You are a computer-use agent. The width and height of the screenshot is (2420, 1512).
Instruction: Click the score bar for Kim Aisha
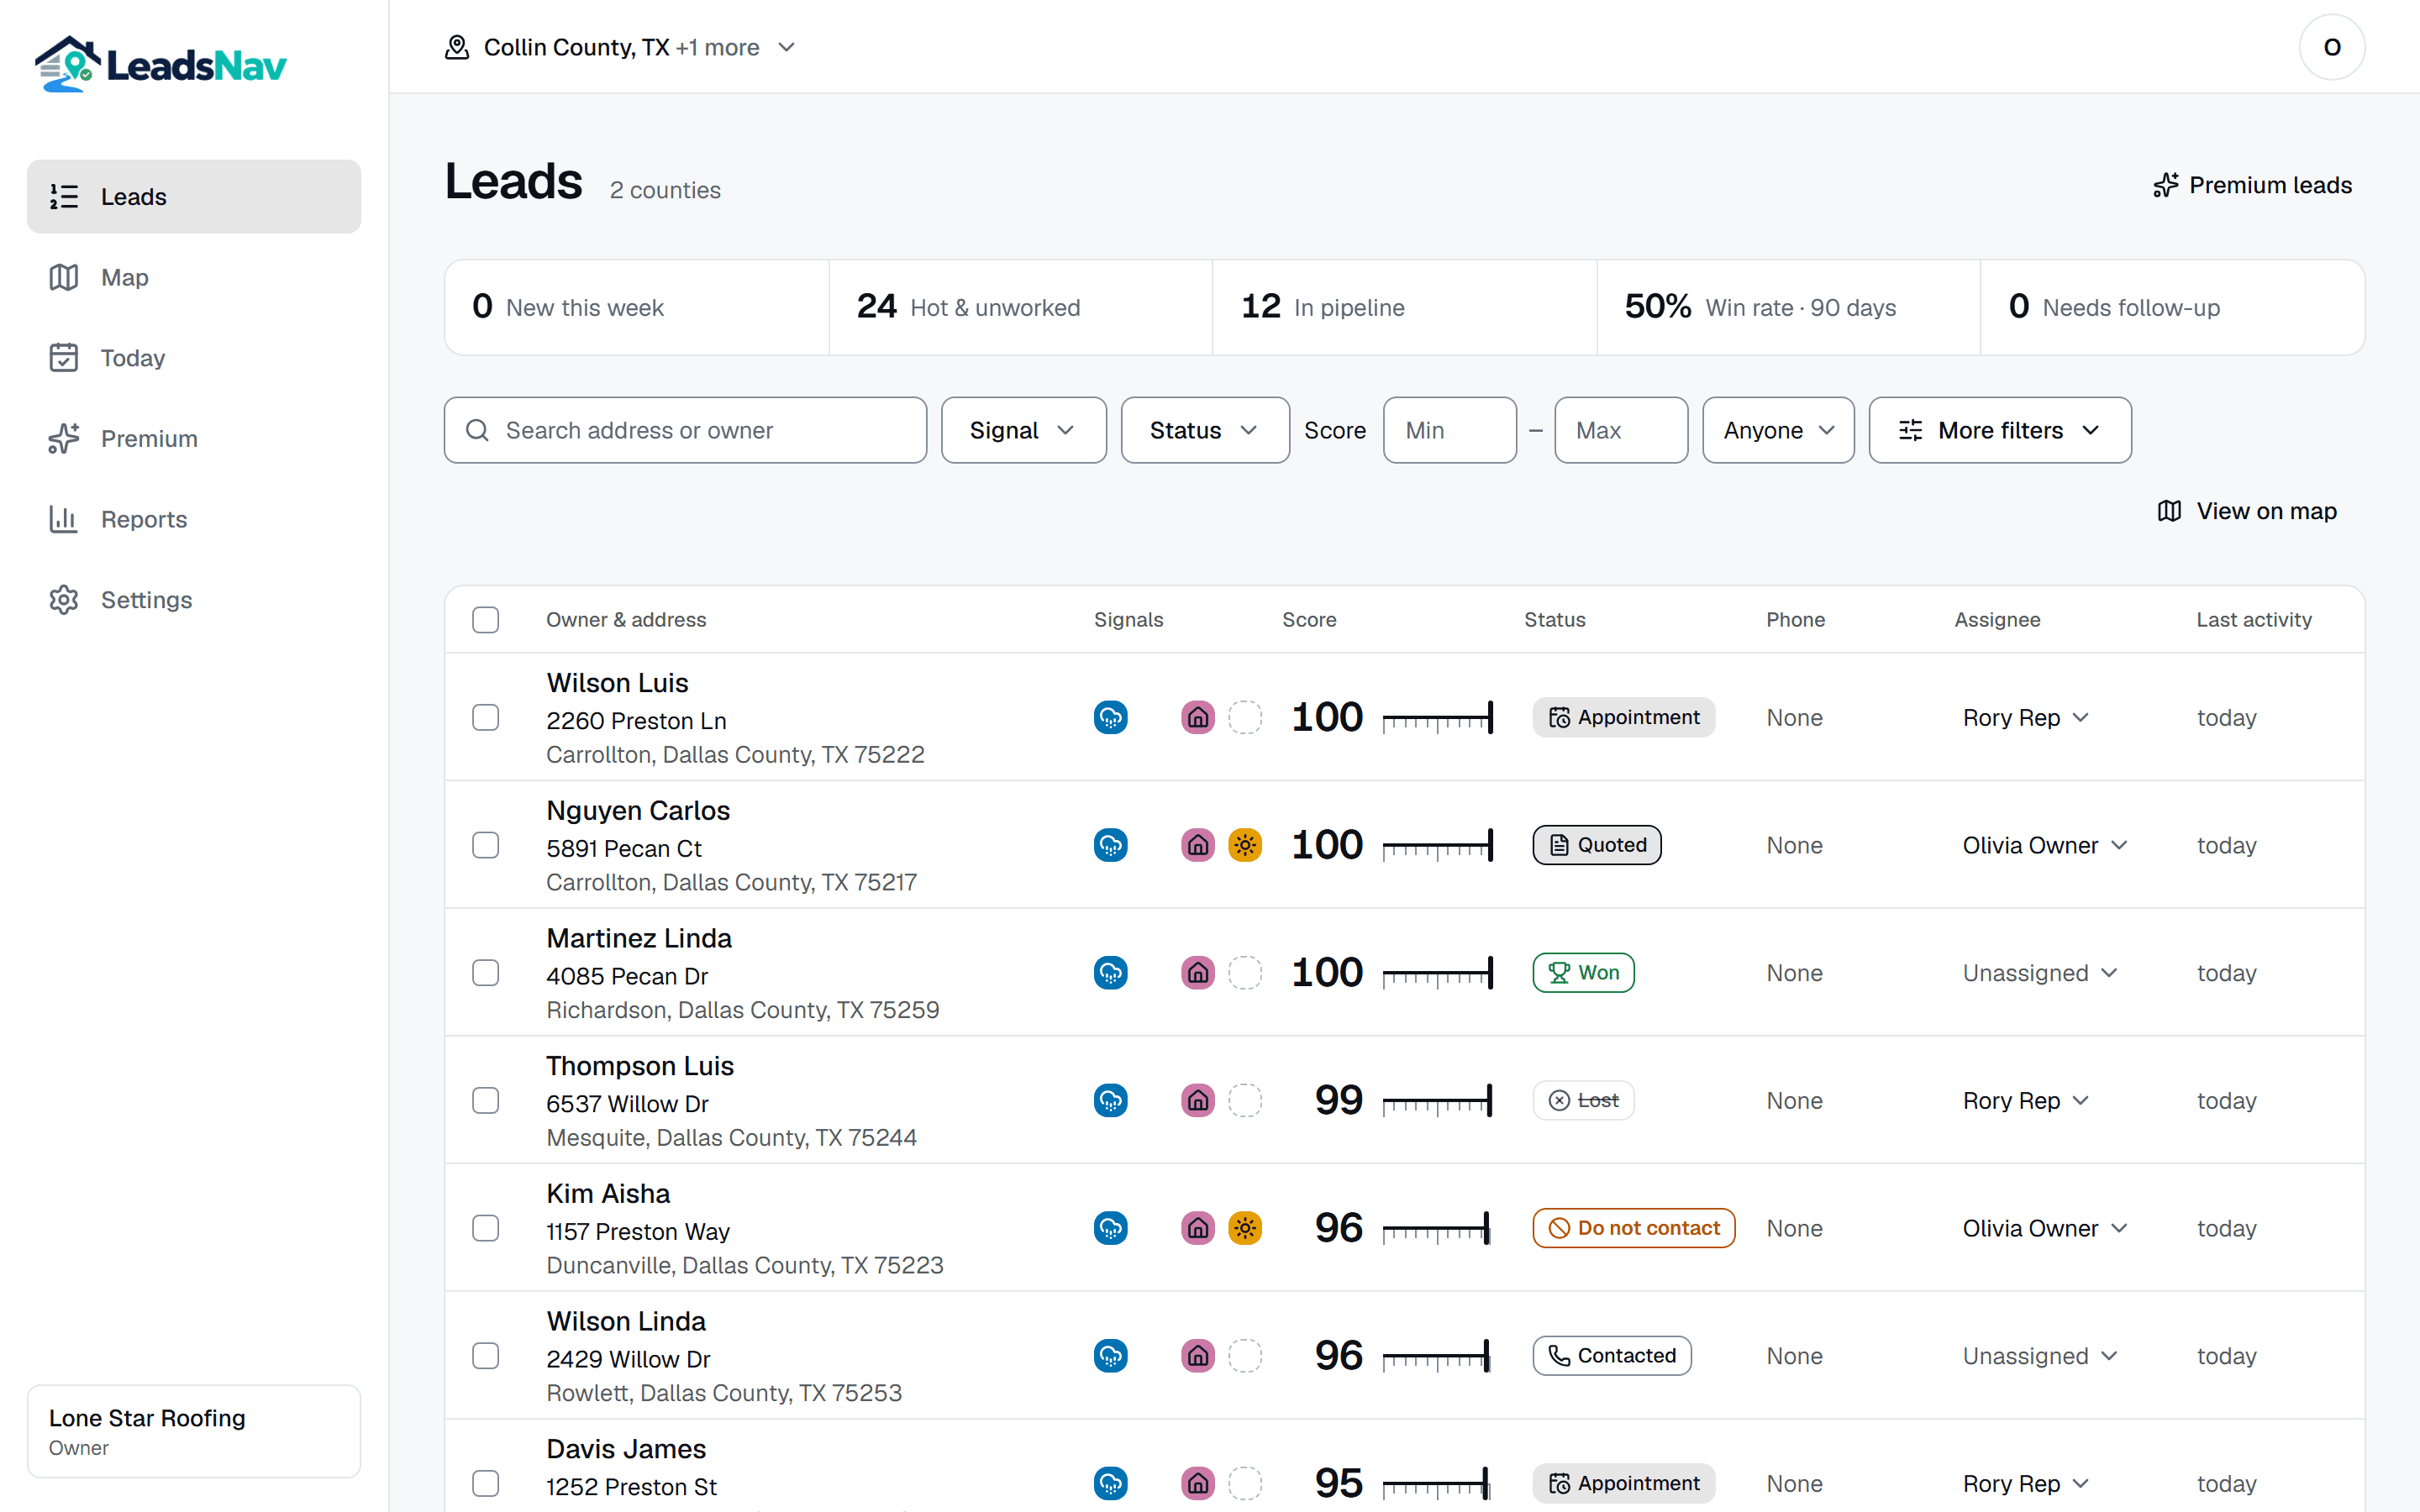pos(1436,1228)
